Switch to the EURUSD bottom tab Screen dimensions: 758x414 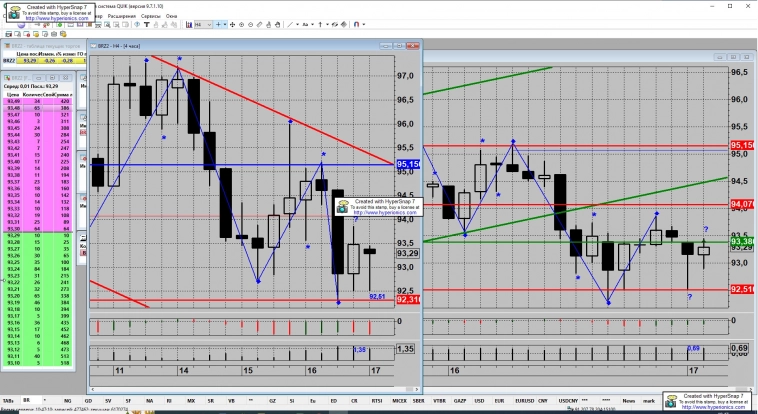click(x=525, y=399)
